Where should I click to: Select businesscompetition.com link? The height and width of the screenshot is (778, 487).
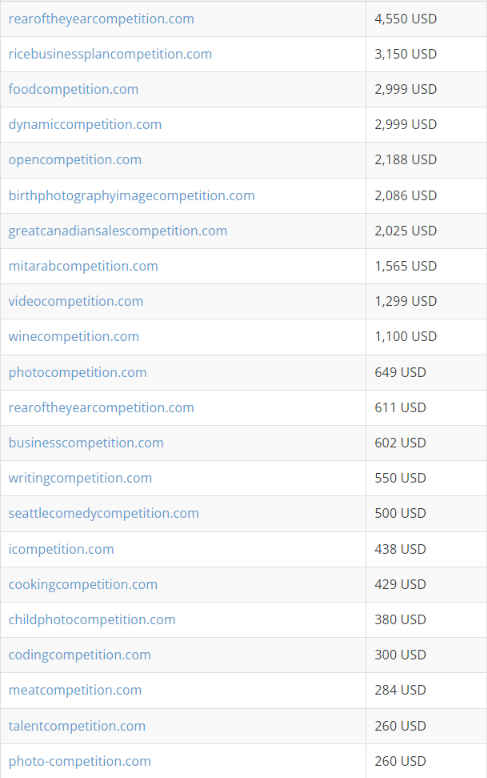click(86, 443)
